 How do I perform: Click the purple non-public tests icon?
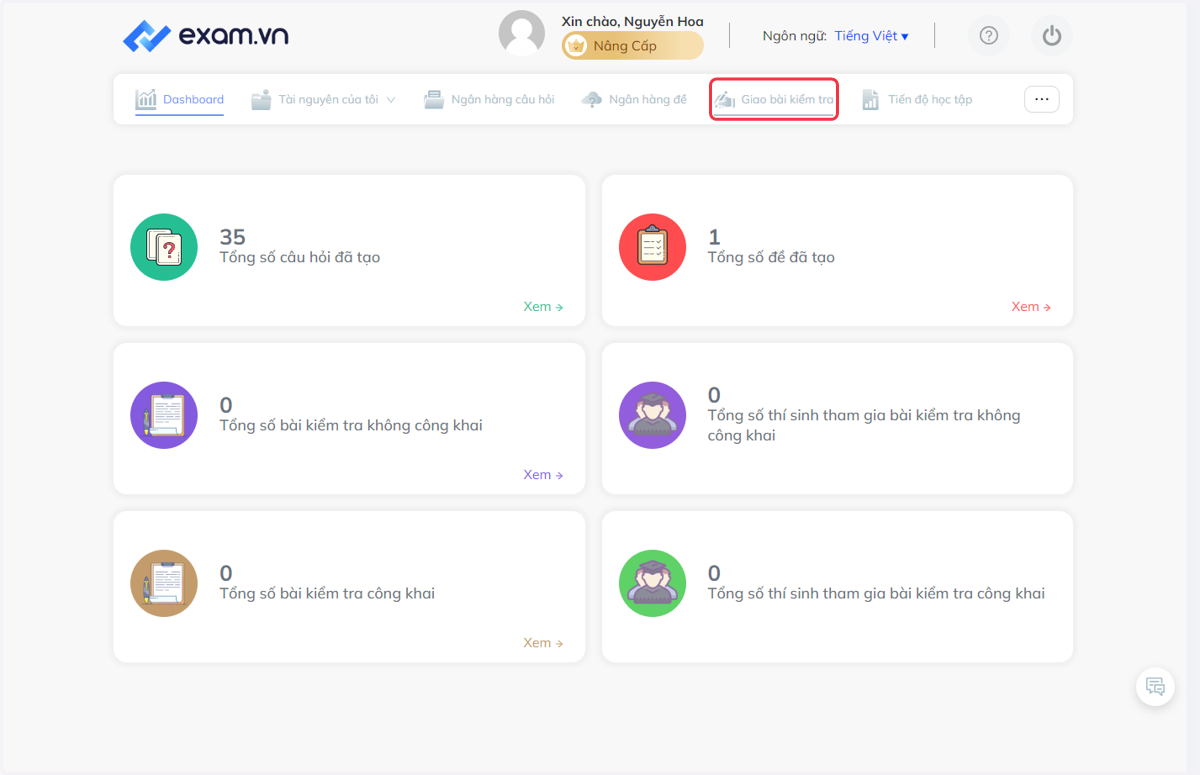[x=164, y=415]
